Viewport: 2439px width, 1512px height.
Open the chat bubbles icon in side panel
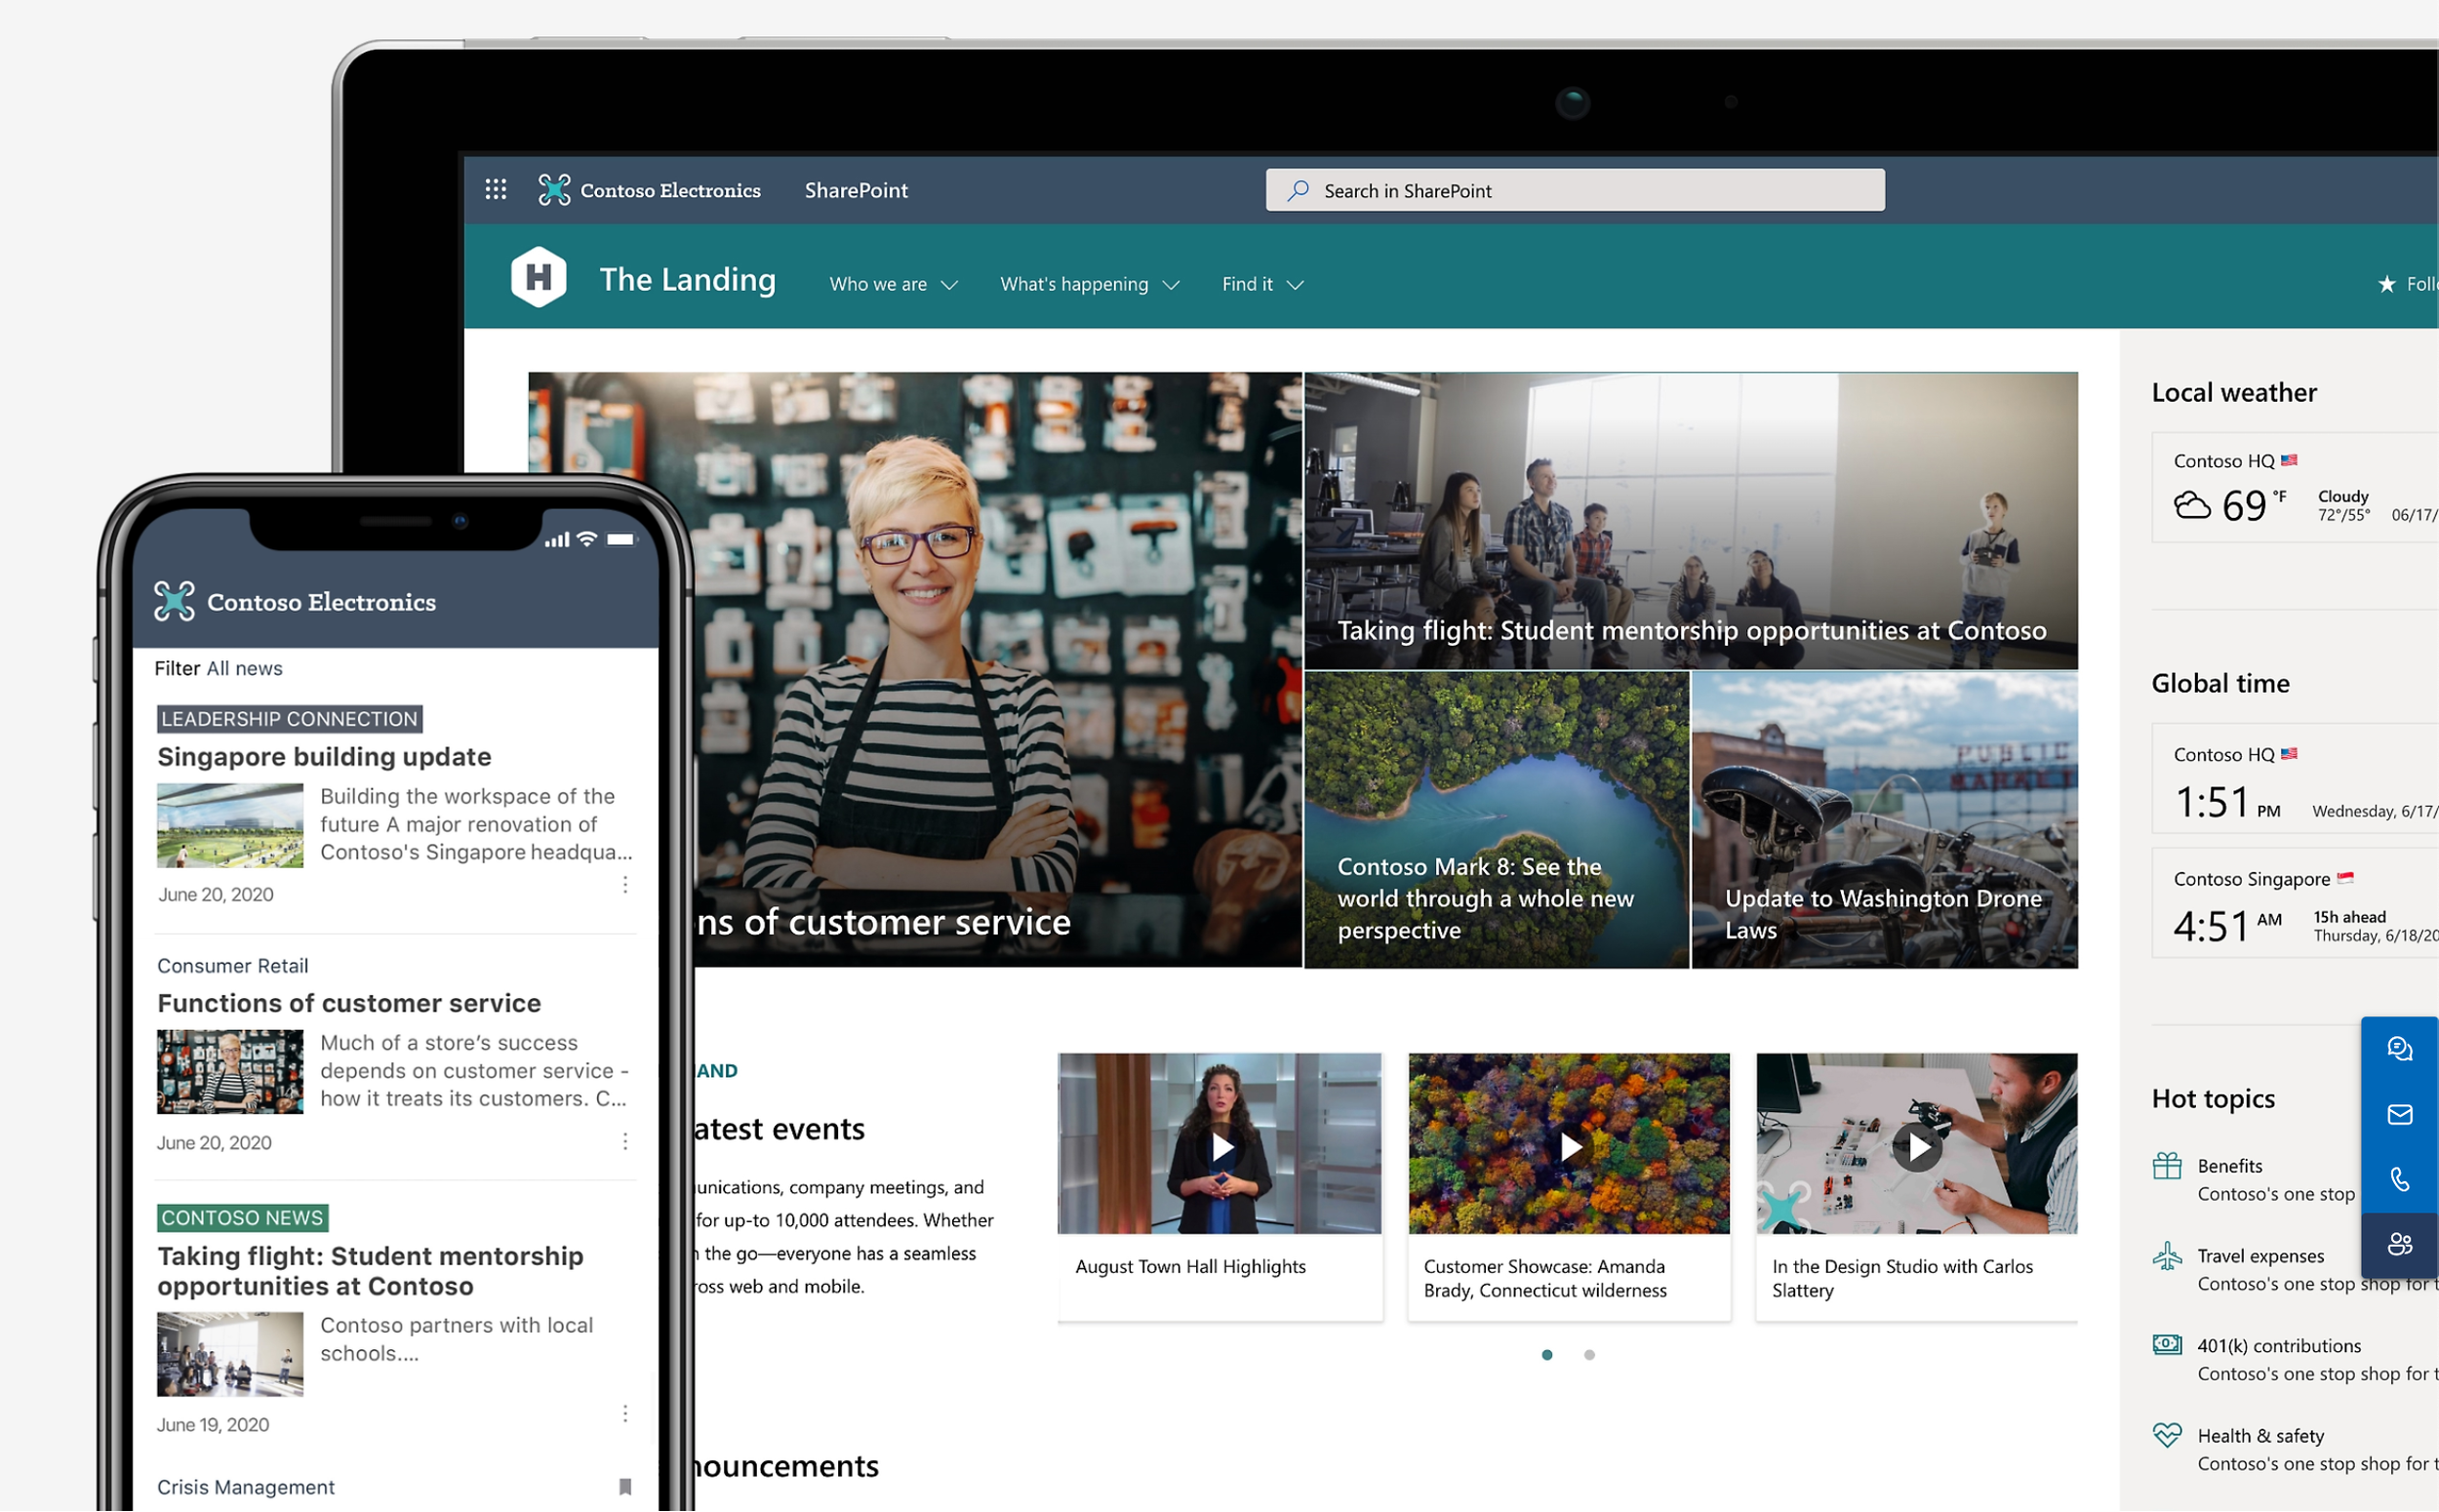click(2399, 1048)
